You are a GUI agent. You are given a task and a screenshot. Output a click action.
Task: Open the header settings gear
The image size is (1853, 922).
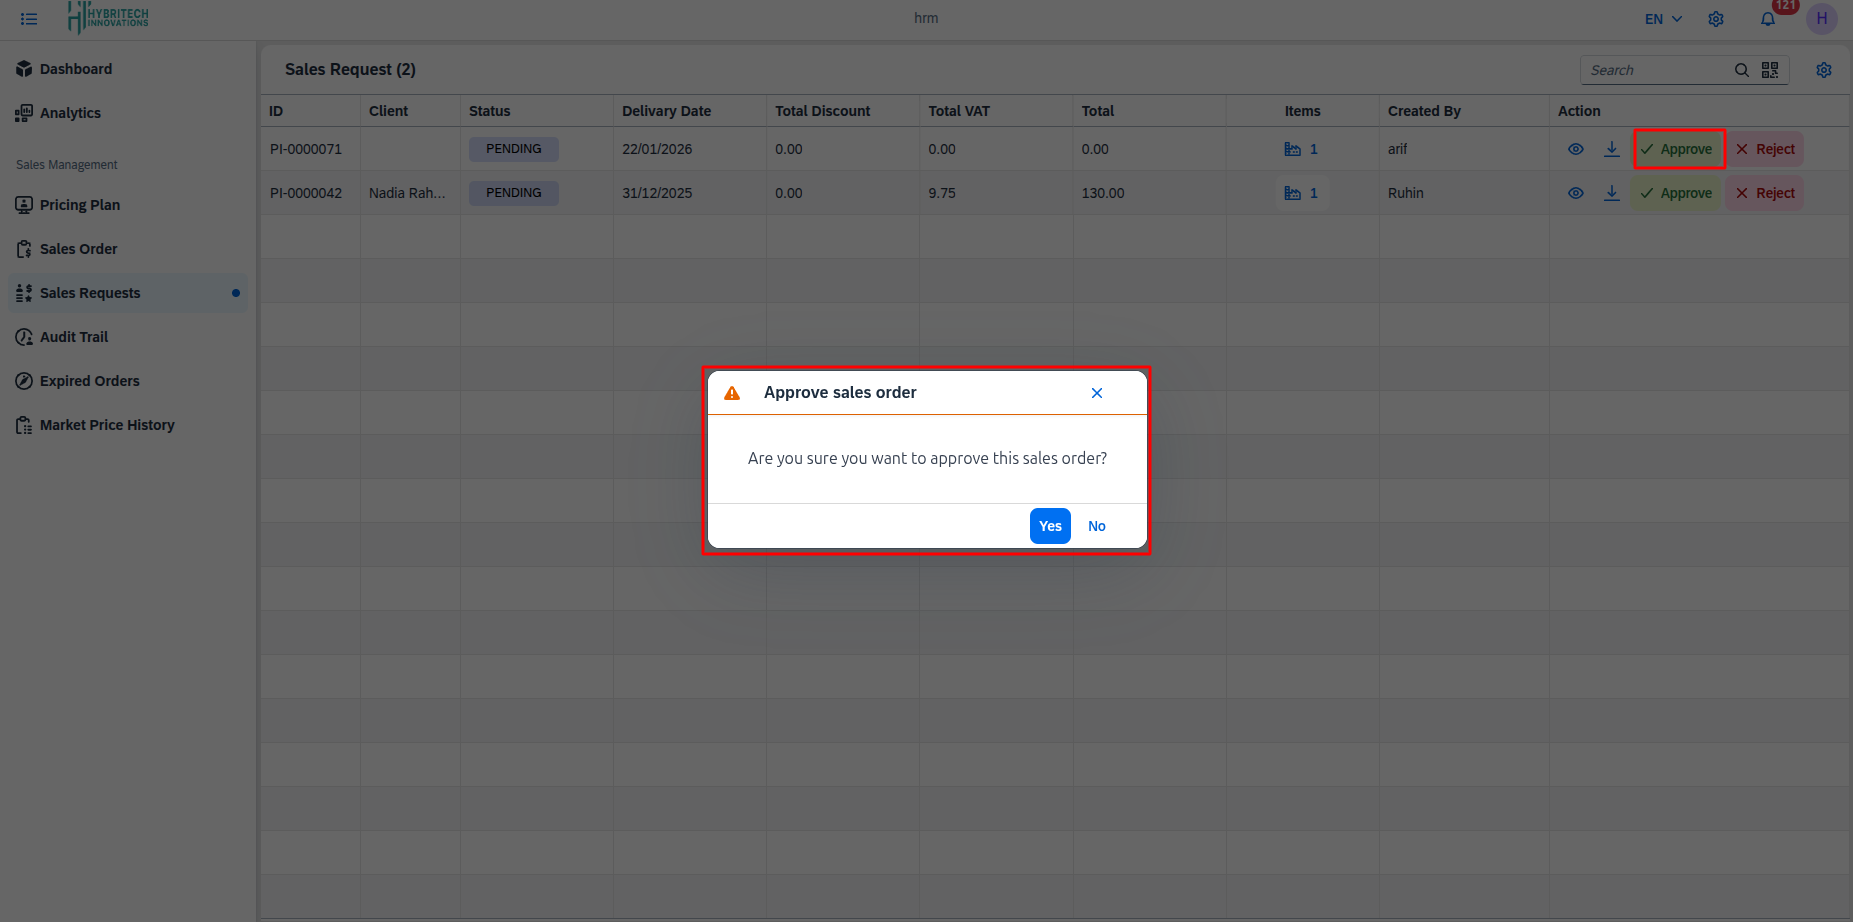[x=1716, y=19]
